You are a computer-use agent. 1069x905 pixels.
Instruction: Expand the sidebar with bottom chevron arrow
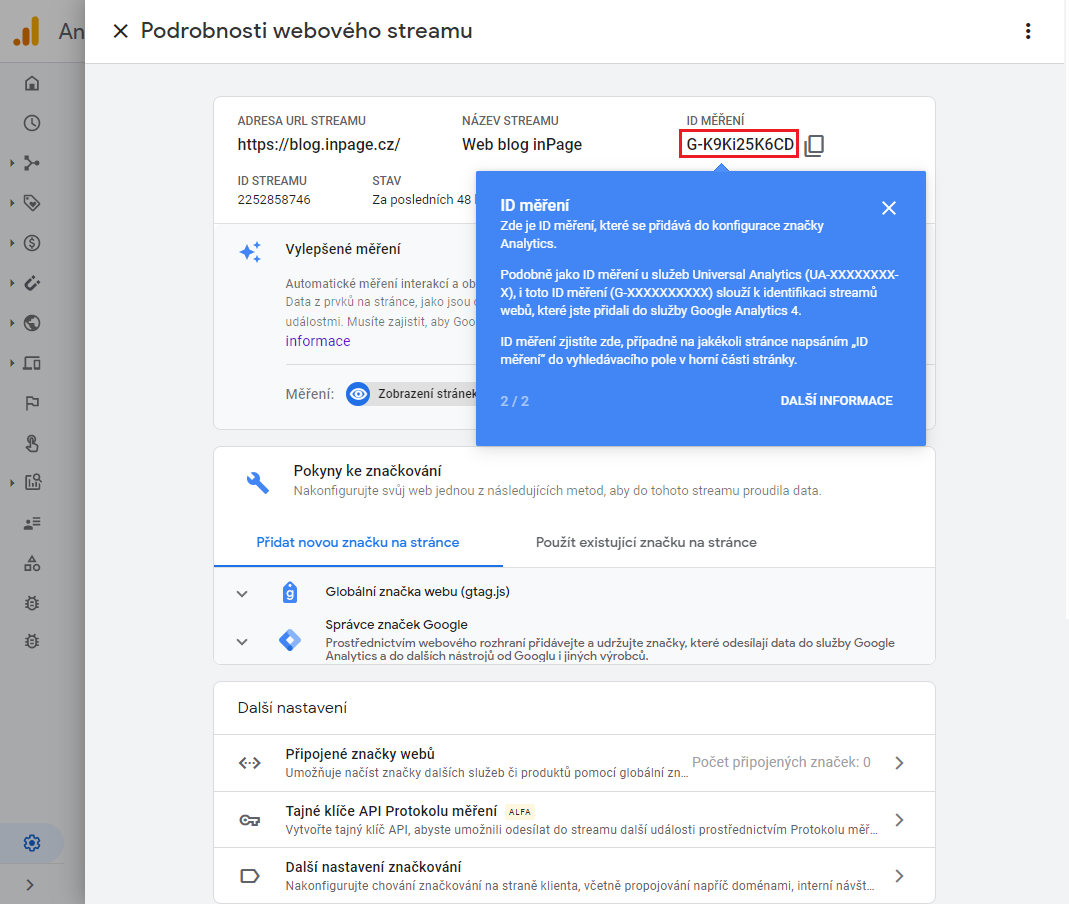31,884
